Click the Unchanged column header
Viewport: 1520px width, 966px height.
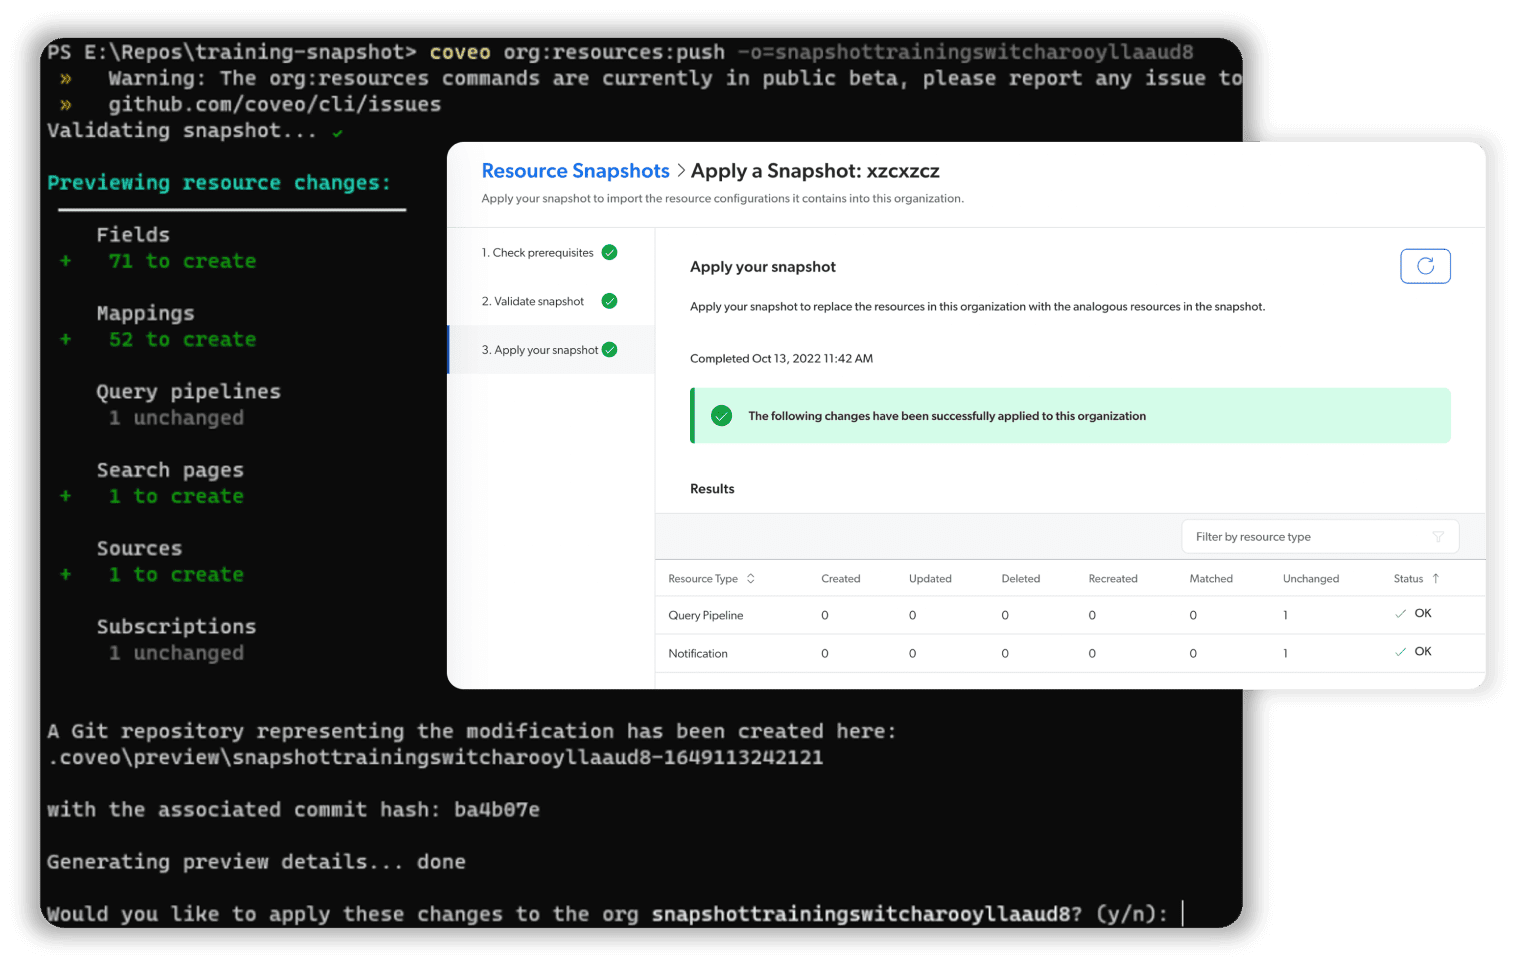[1311, 579]
